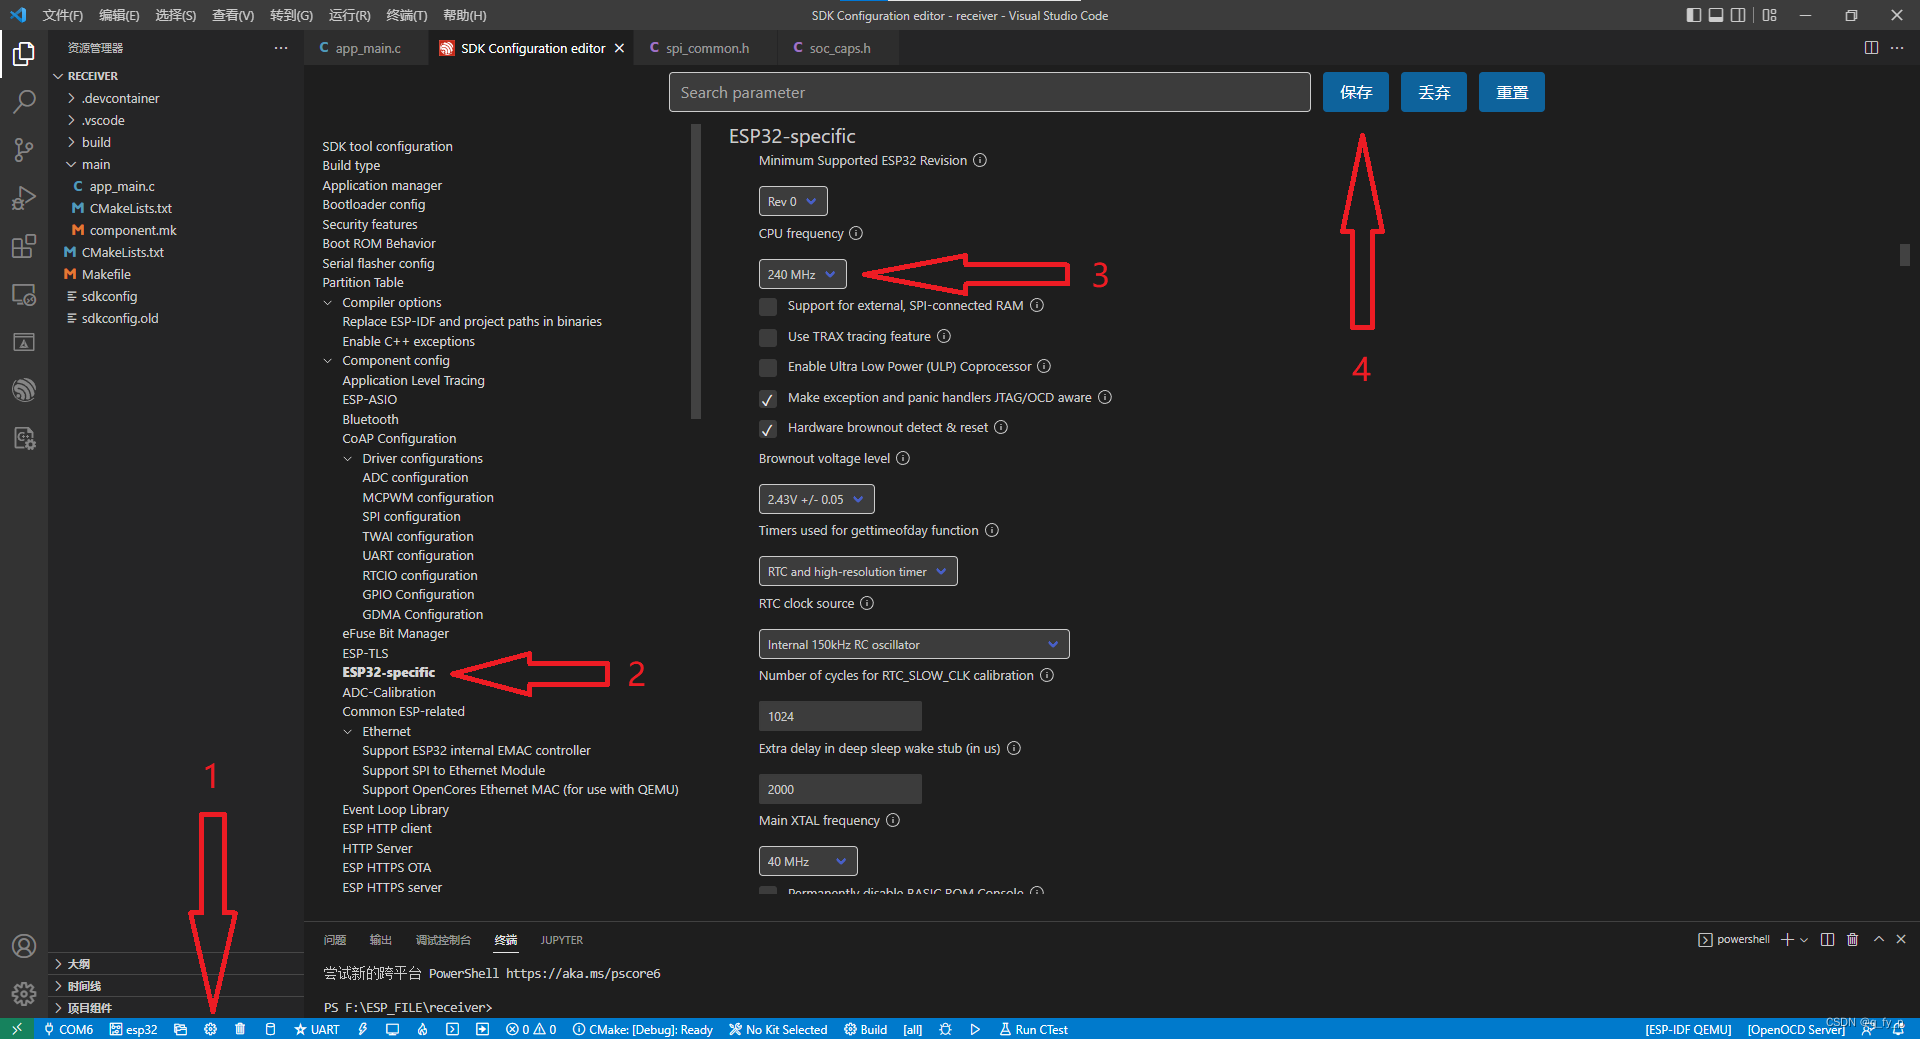Click the 保存 save button

tap(1355, 92)
